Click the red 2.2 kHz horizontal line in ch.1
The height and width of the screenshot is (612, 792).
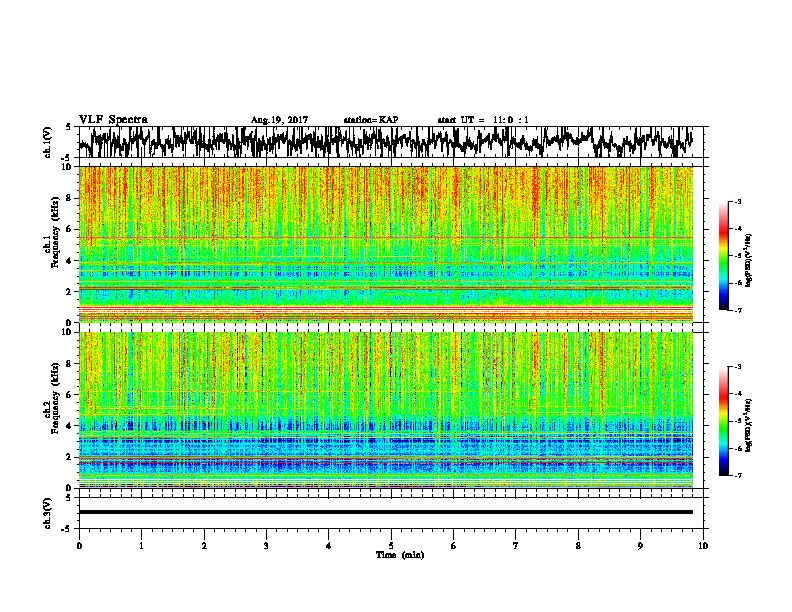(386, 288)
